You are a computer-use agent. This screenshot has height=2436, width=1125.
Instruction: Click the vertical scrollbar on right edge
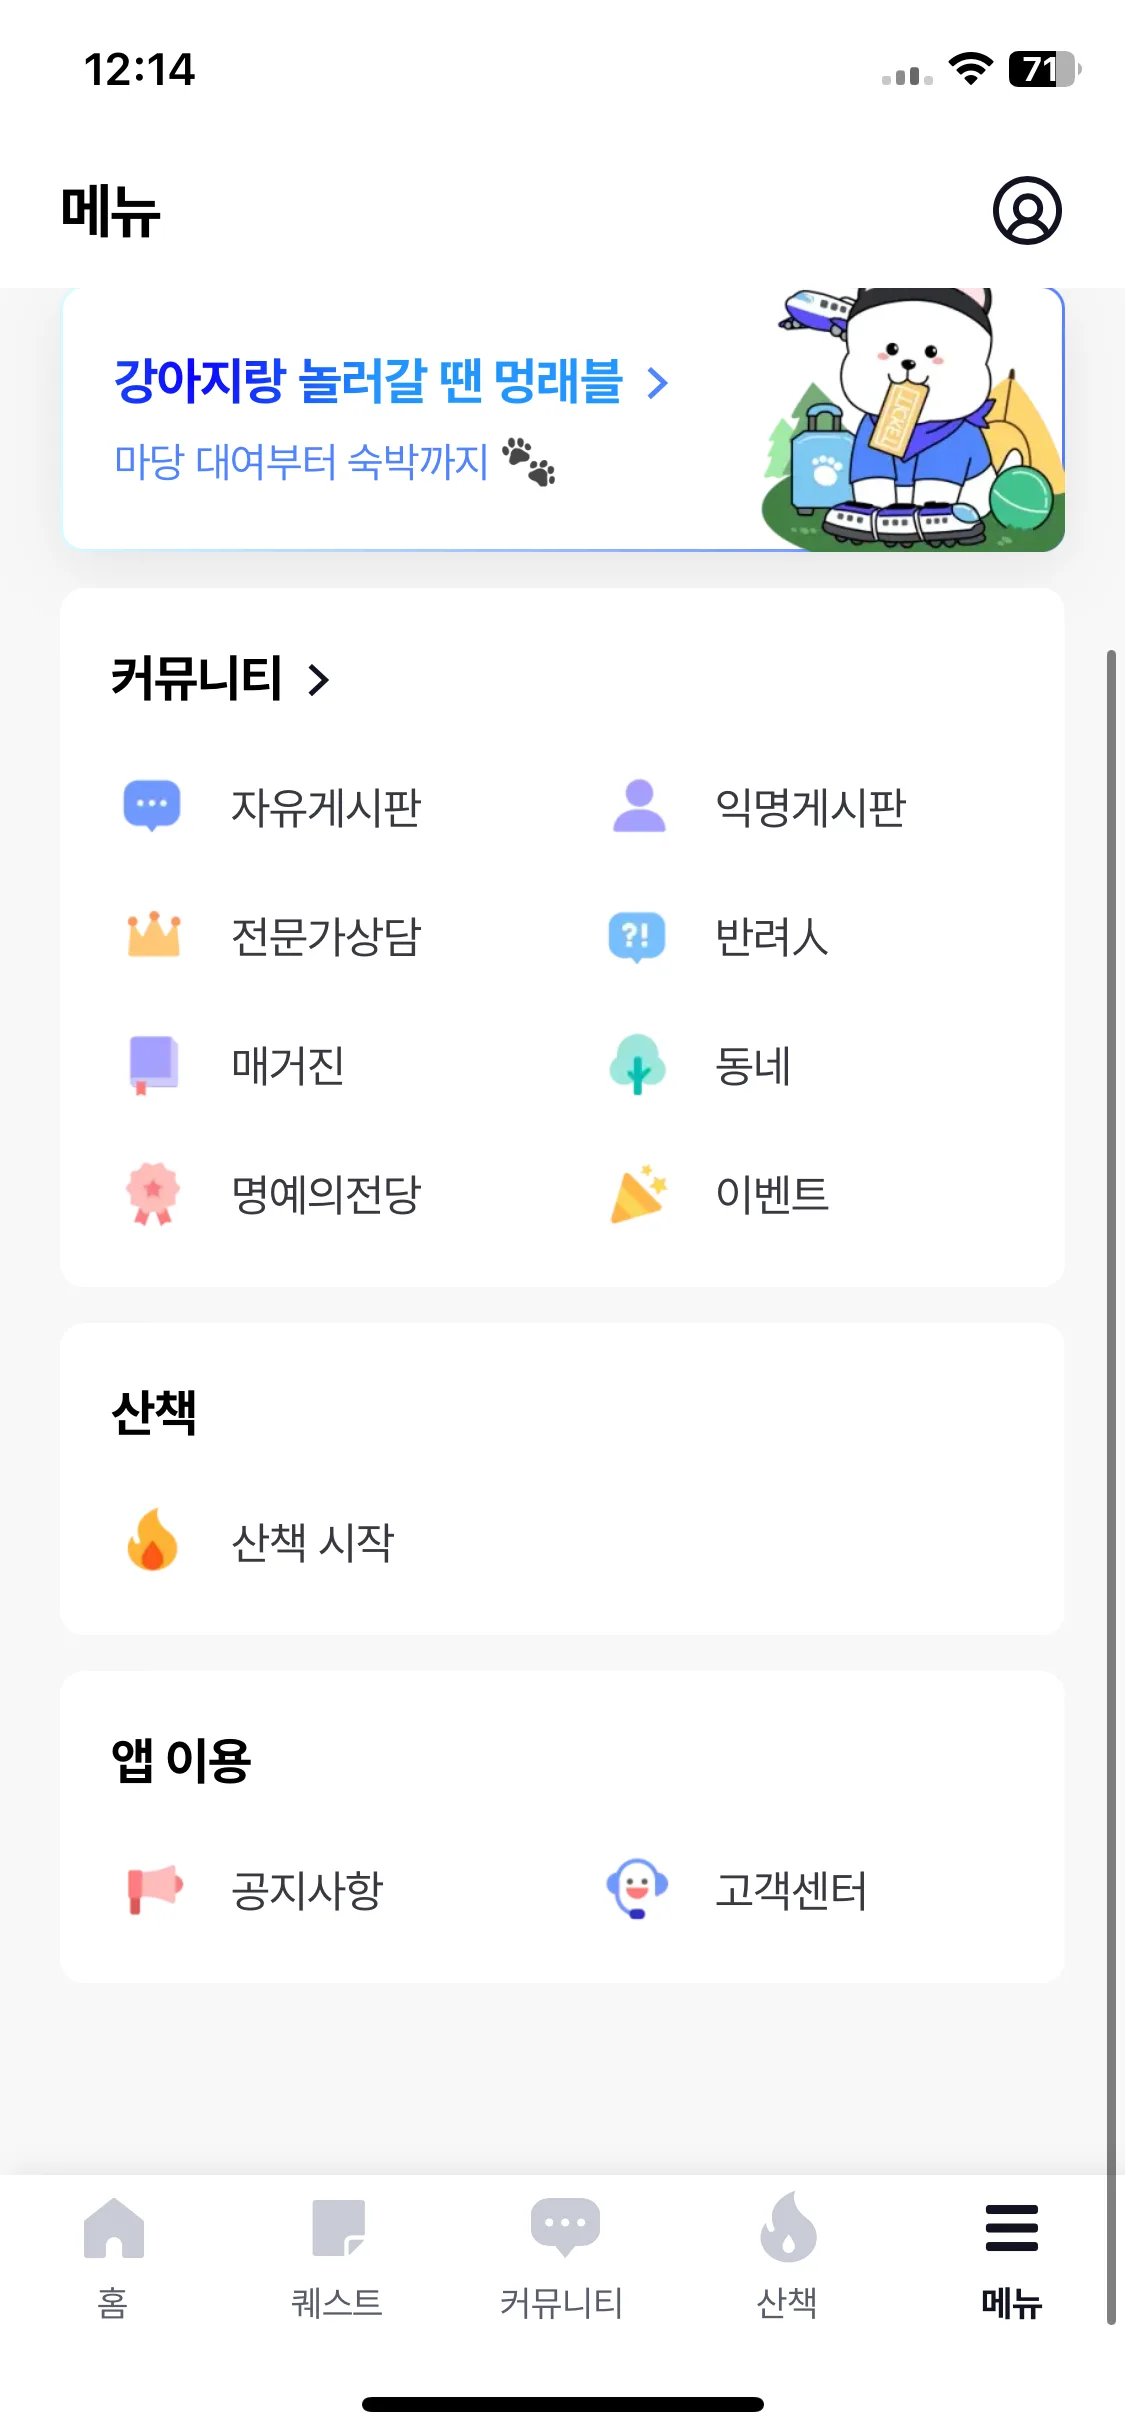[1111, 1487]
